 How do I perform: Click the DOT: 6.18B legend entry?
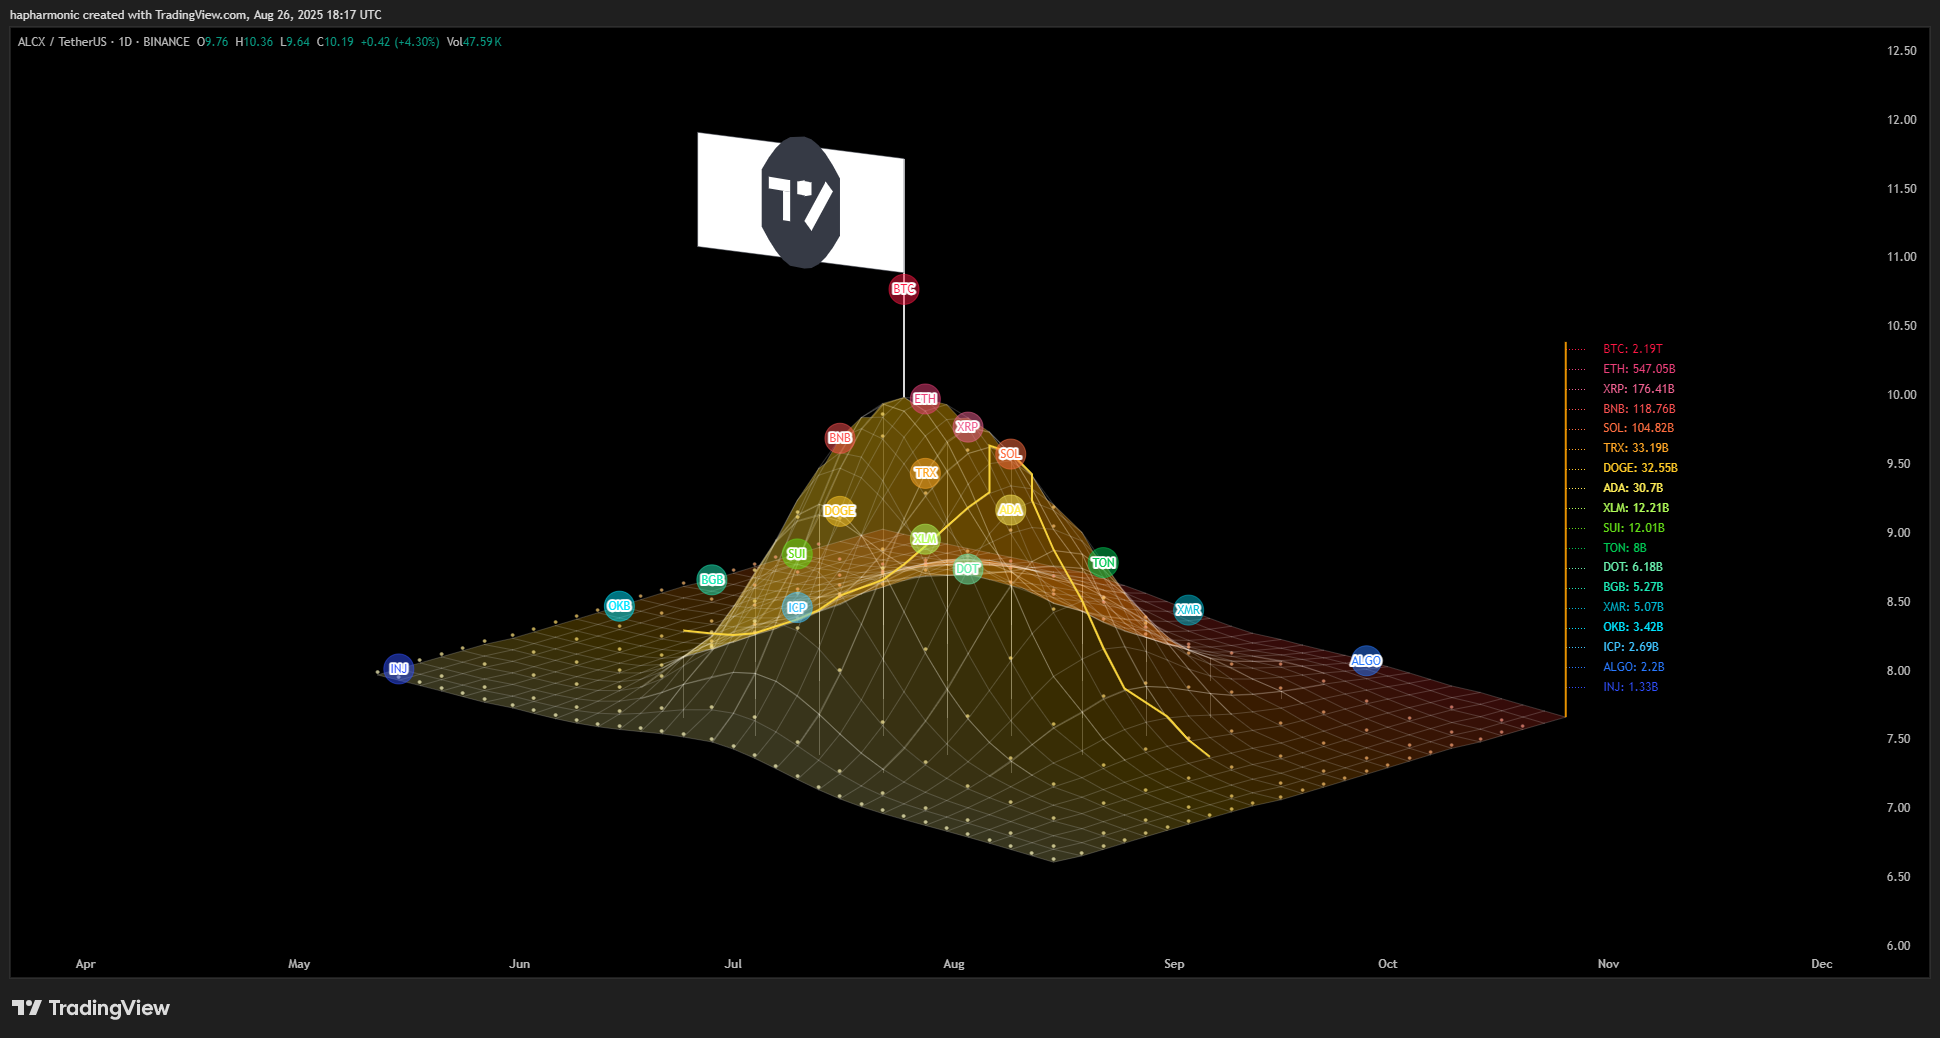1632,567
